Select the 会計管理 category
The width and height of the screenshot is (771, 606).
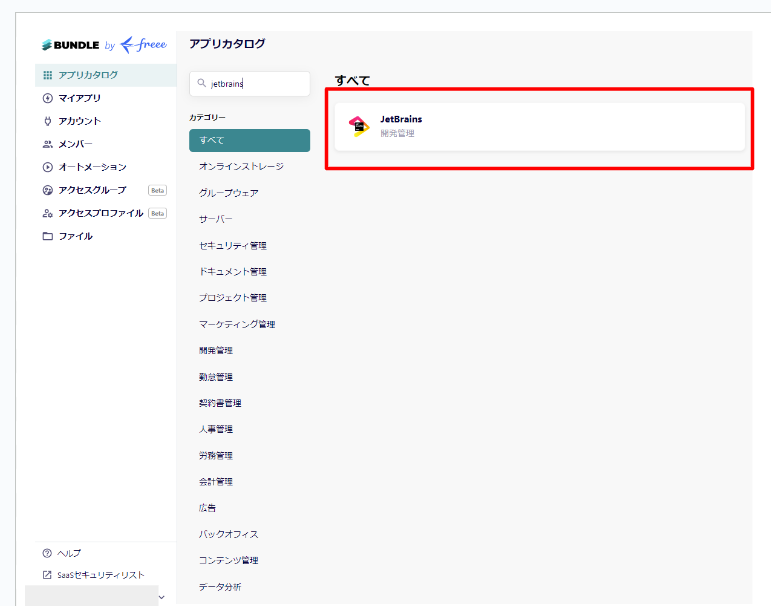pos(215,482)
